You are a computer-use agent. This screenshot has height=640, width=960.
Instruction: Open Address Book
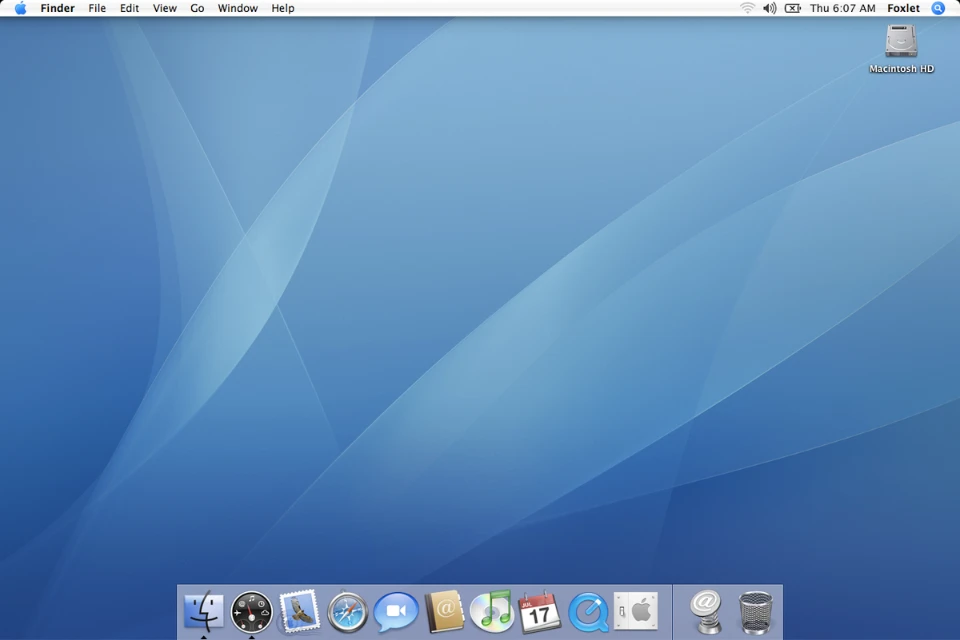pyautogui.click(x=443, y=612)
